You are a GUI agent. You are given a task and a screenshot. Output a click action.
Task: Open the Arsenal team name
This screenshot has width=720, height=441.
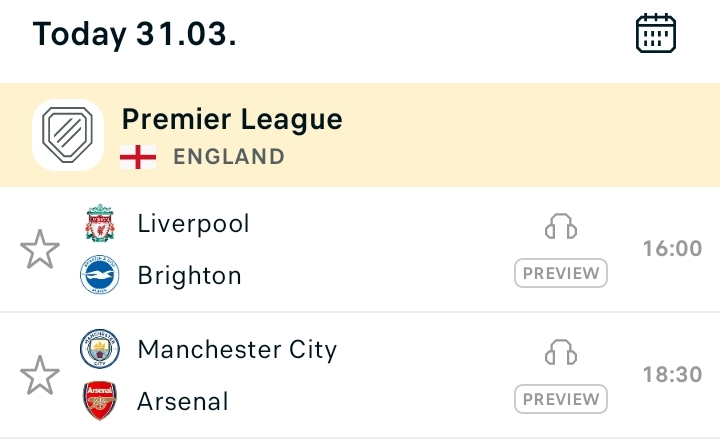point(183,401)
